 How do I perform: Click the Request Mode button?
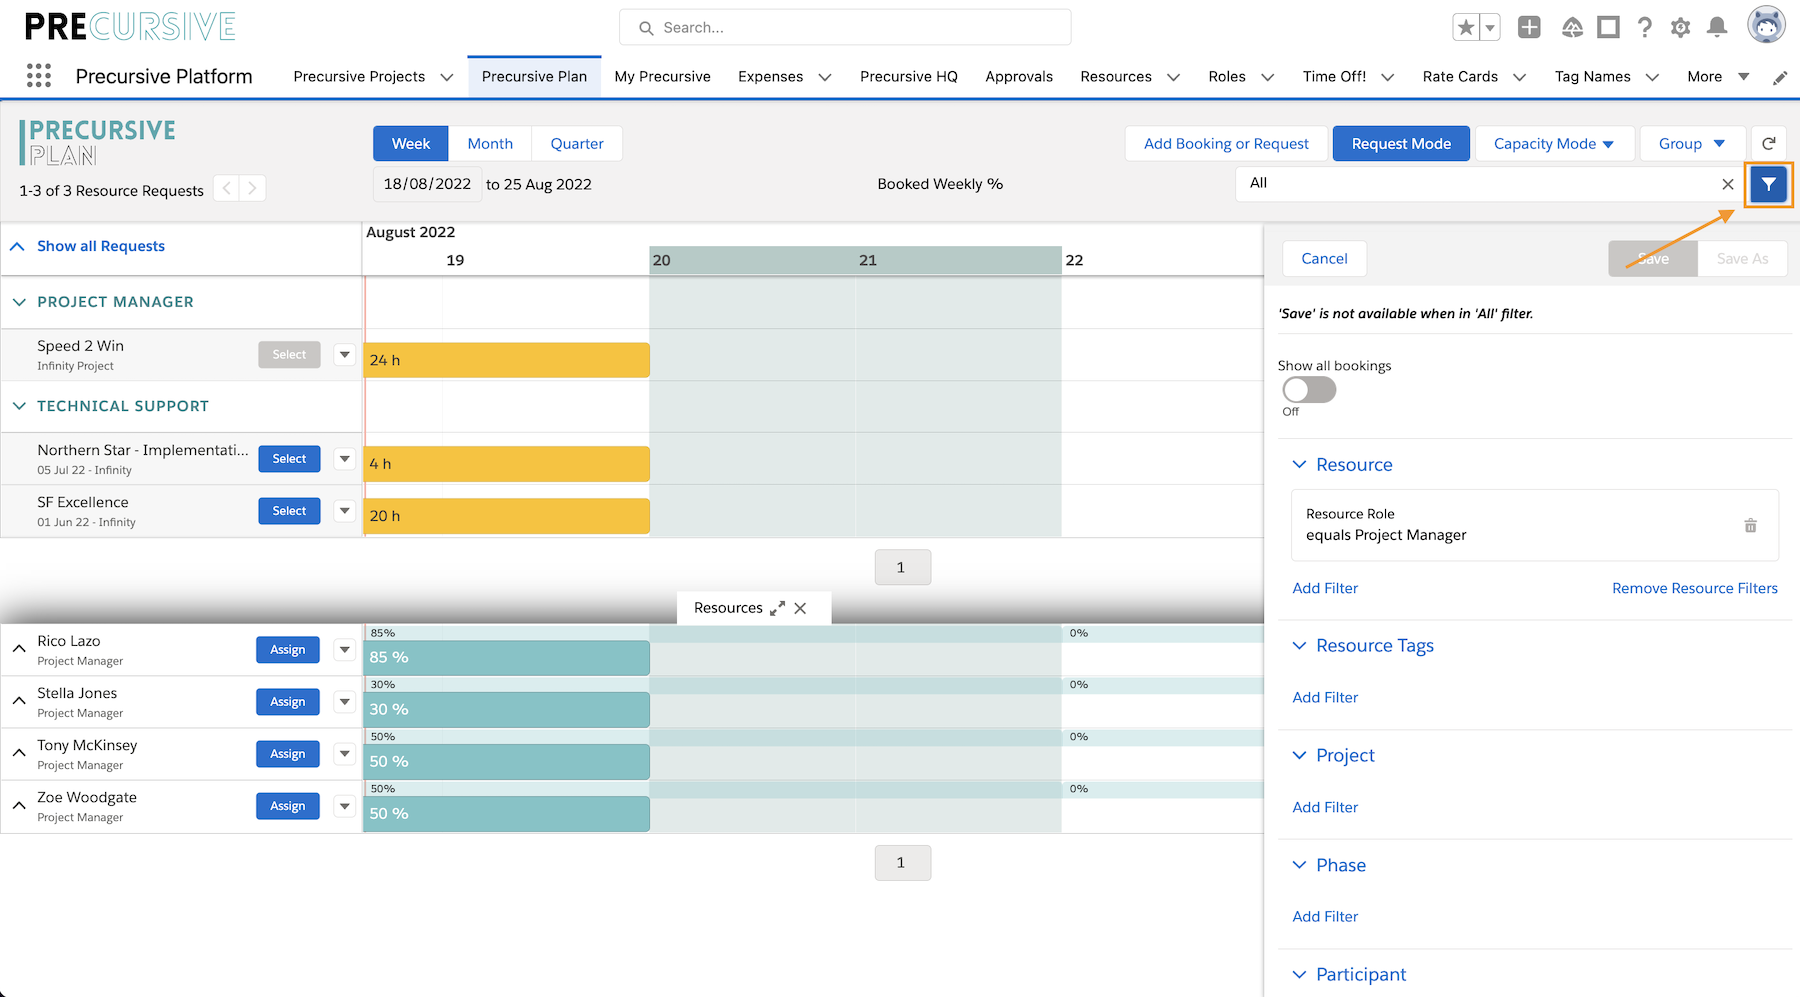[x=1401, y=144]
